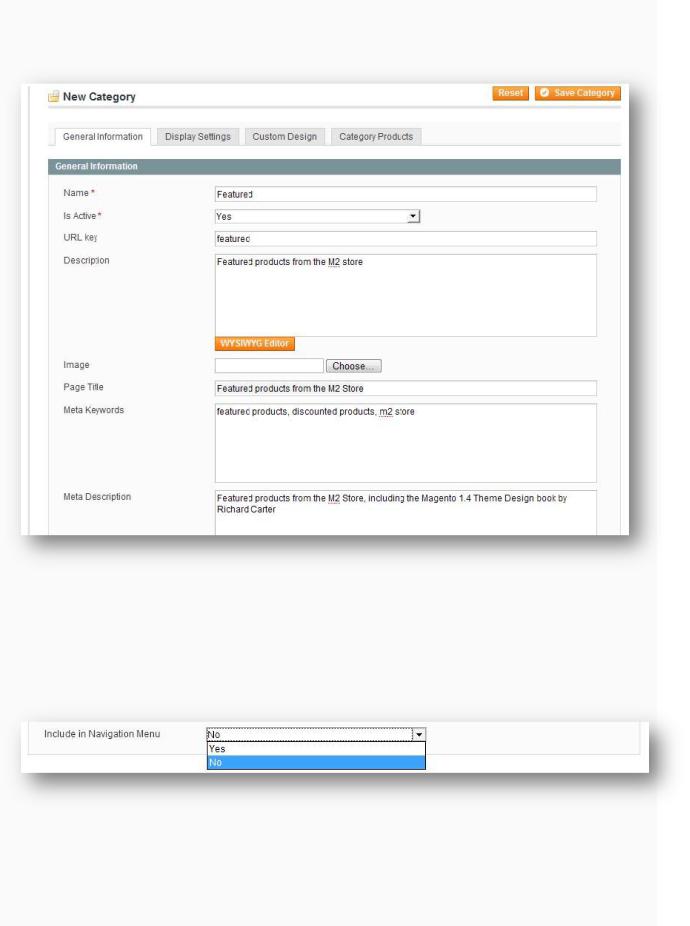The height and width of the screenshot is (926, 690).
Task: Focus the Name input field
Action: (x=406, y=194)
